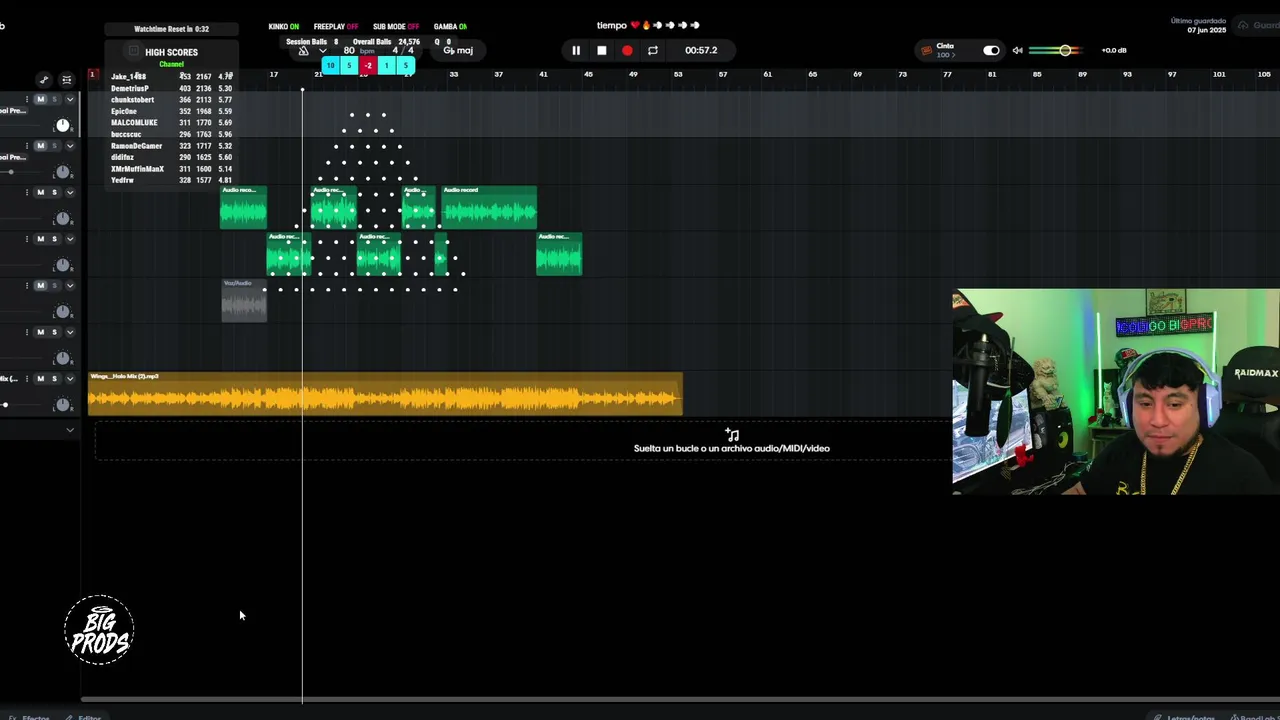Select the gray Voz/Audio clip

coord(244,300)
